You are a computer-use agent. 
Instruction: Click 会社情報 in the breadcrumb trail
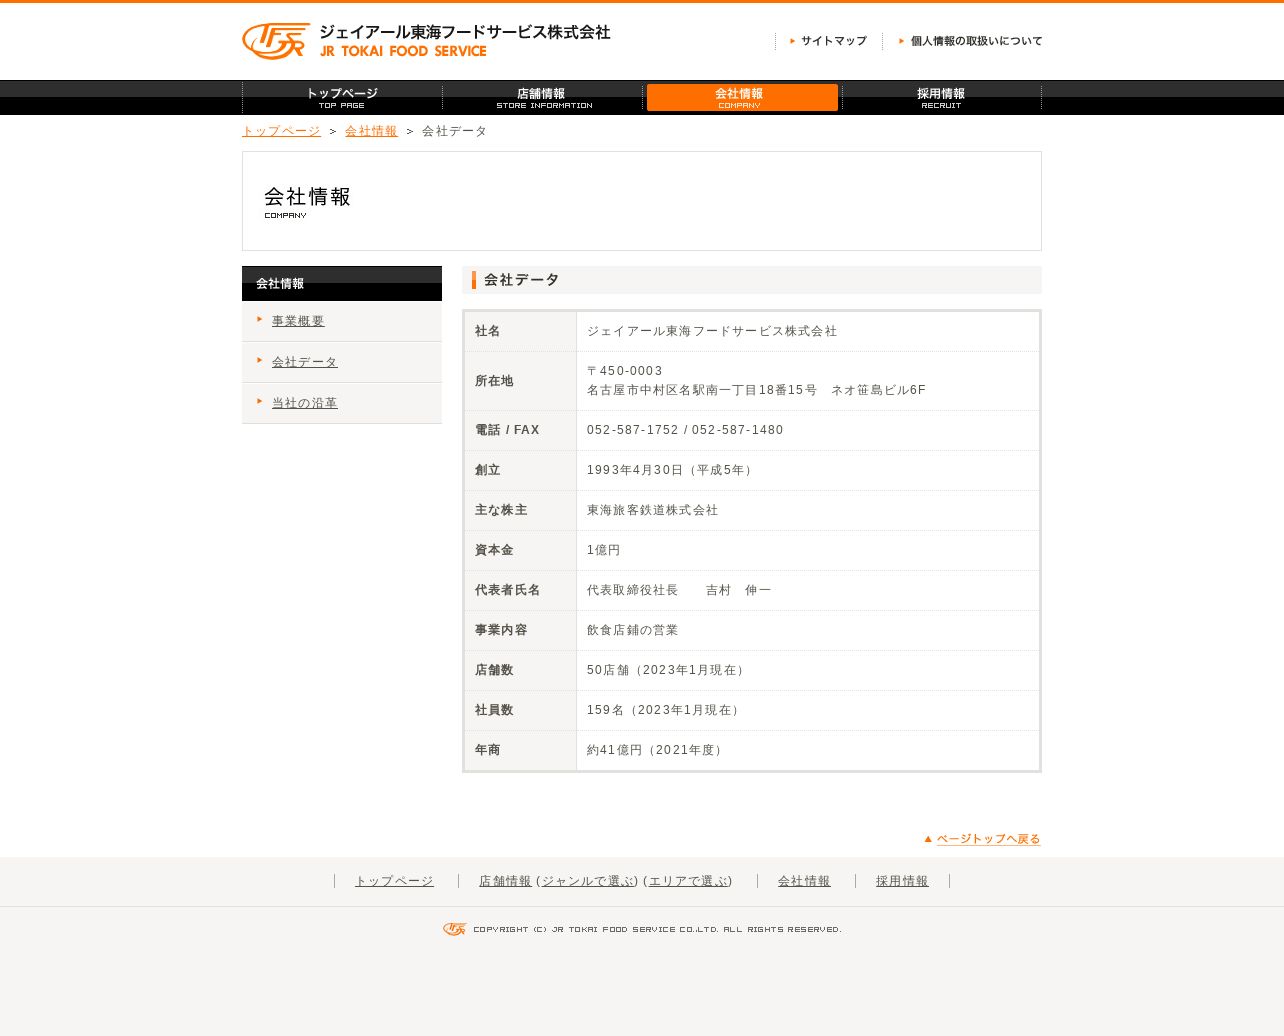(x=371, y=131)
